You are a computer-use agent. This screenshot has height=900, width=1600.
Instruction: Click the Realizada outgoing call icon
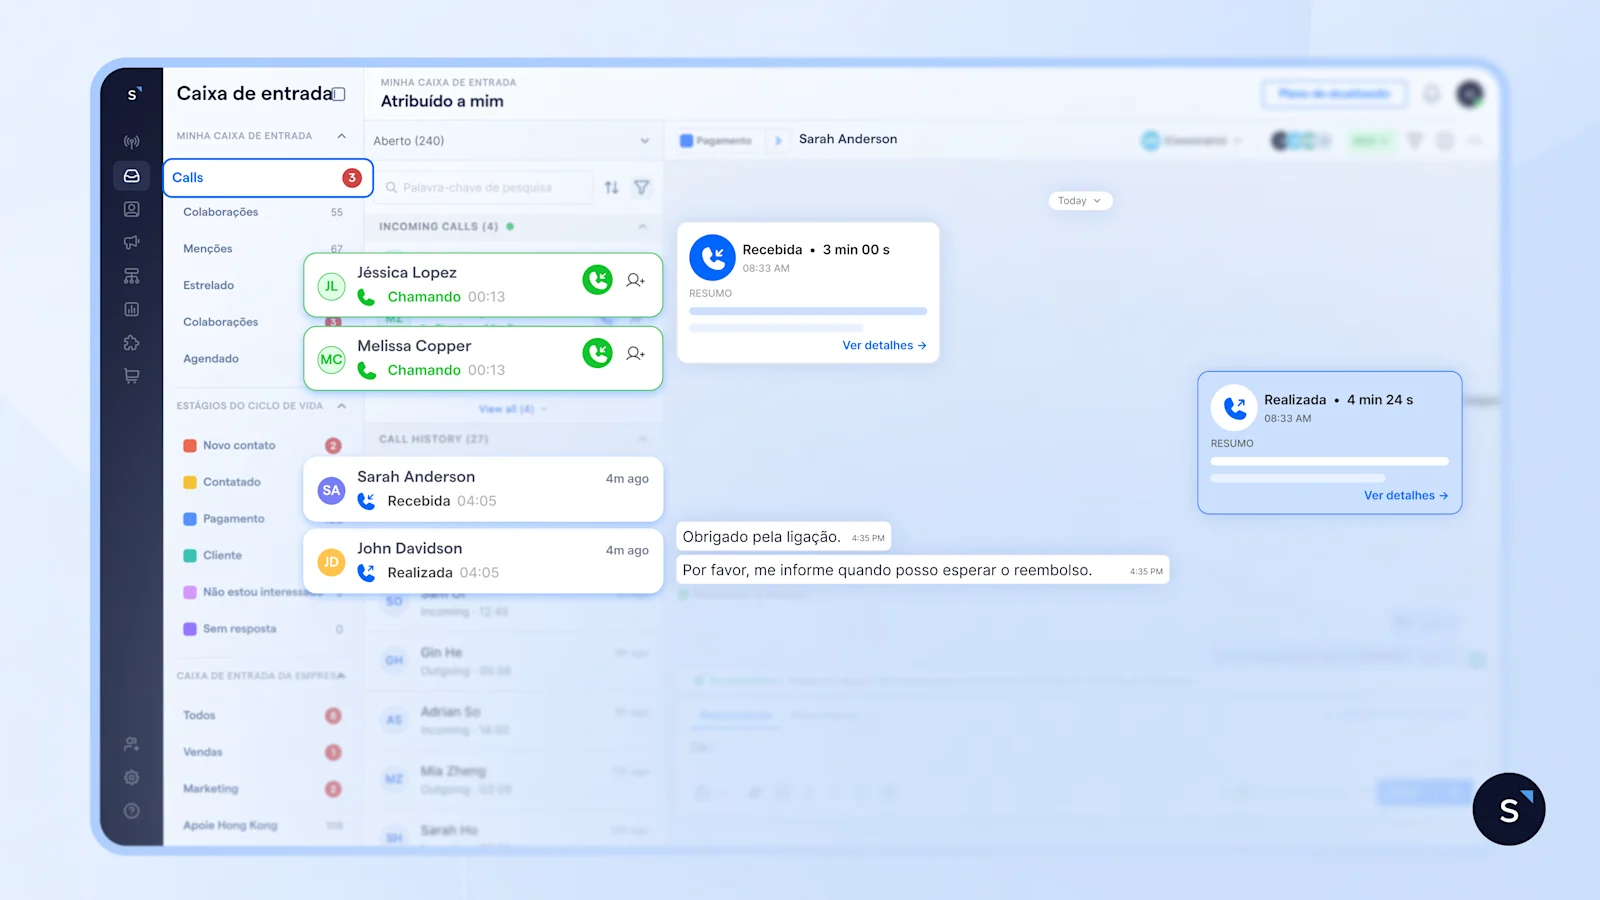point(1234,408)
